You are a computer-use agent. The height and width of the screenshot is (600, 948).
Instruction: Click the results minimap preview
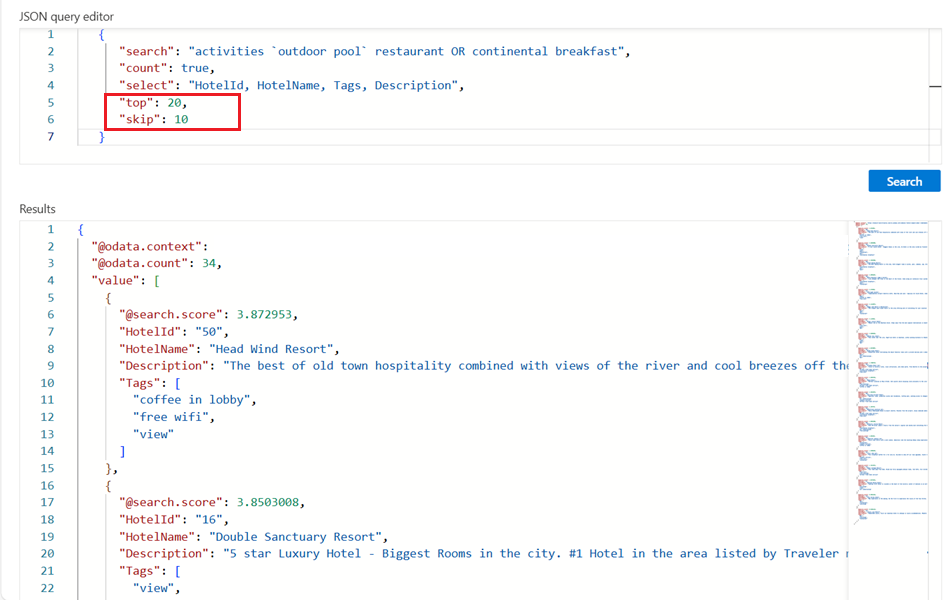[x=891, y=370]
